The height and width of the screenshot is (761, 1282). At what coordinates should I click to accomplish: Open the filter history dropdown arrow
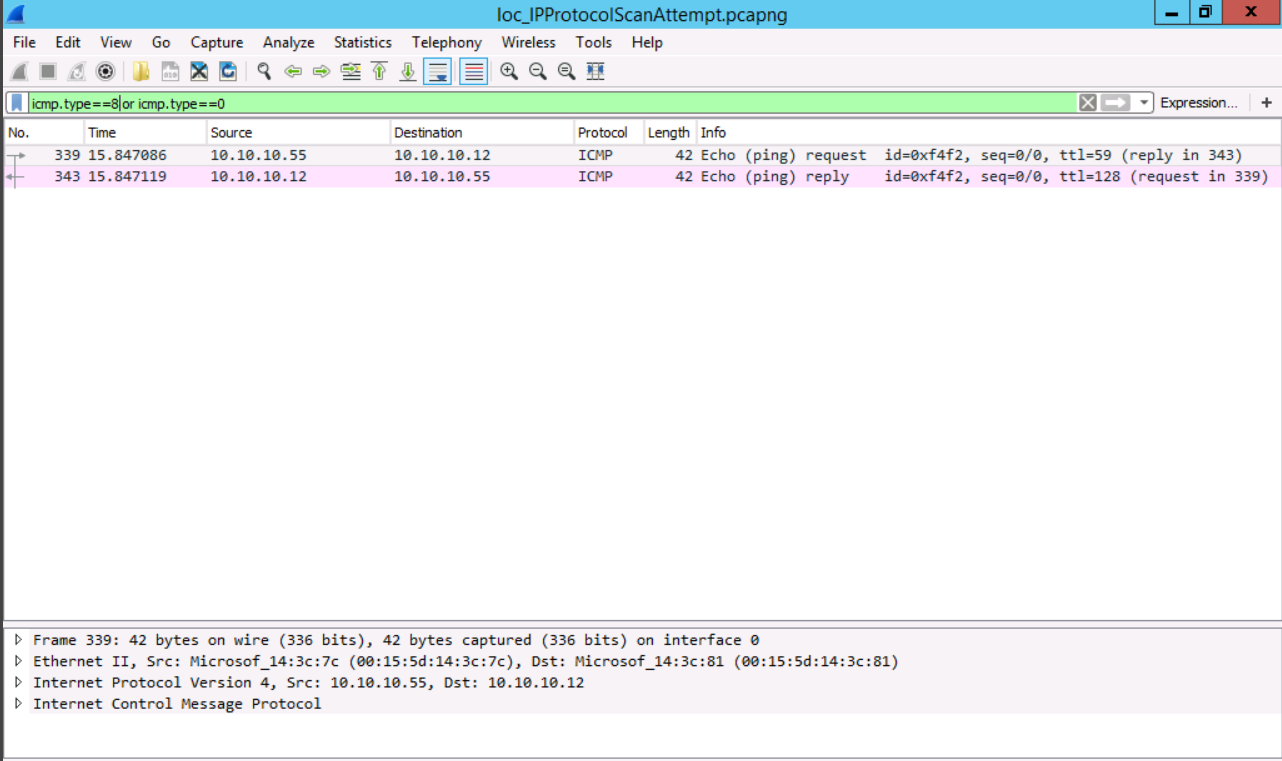(x=1144, y=103)
